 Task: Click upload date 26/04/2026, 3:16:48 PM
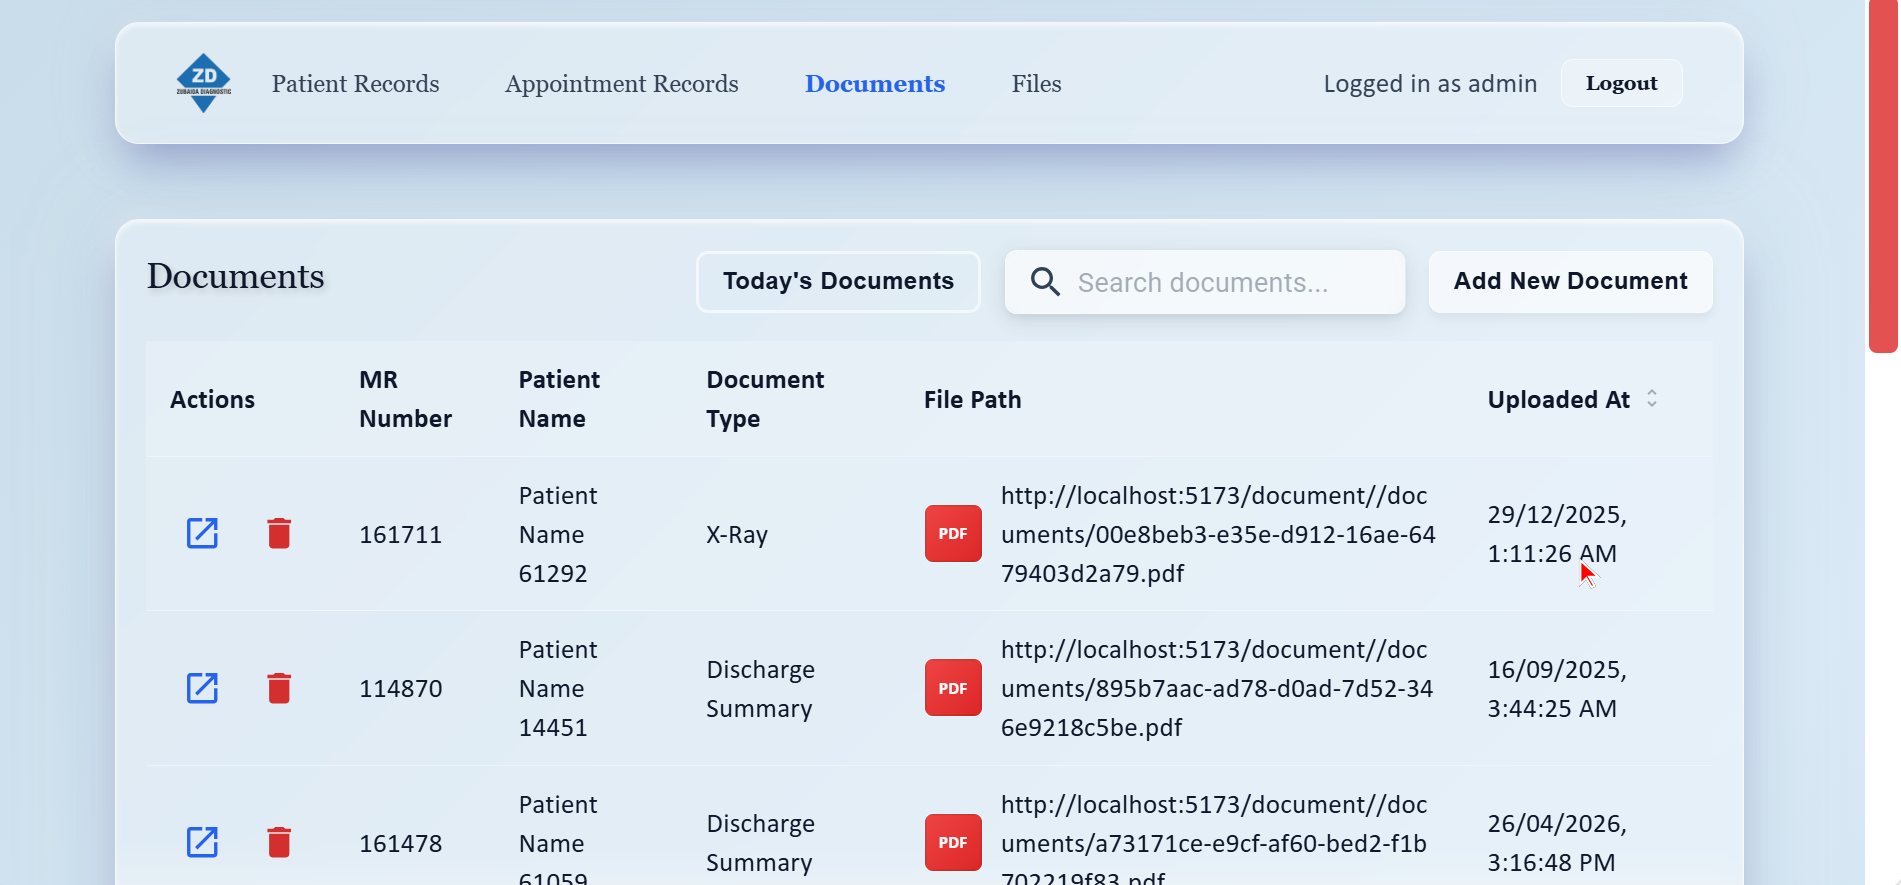1557,842
